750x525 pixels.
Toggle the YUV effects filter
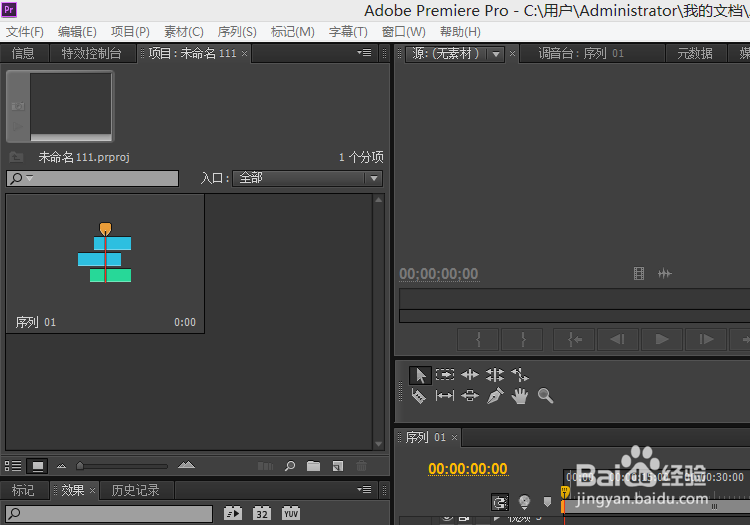point(291,514)
